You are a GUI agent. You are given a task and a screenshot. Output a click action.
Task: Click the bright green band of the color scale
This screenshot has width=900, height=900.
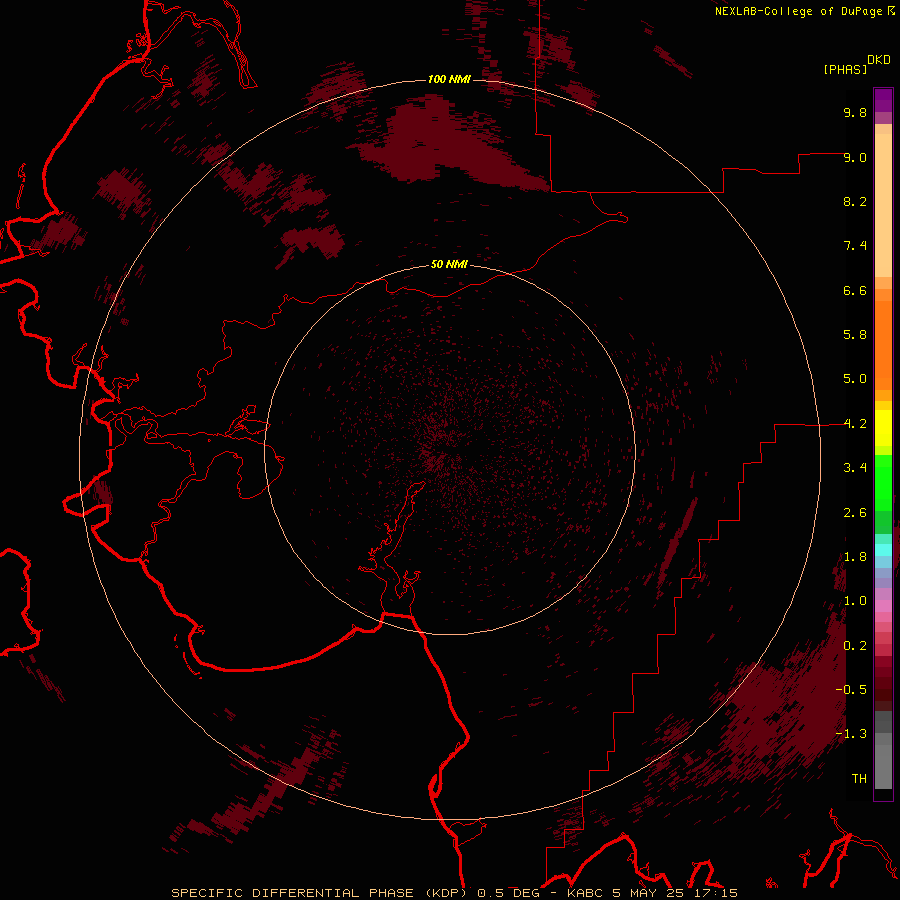[883, 482]
